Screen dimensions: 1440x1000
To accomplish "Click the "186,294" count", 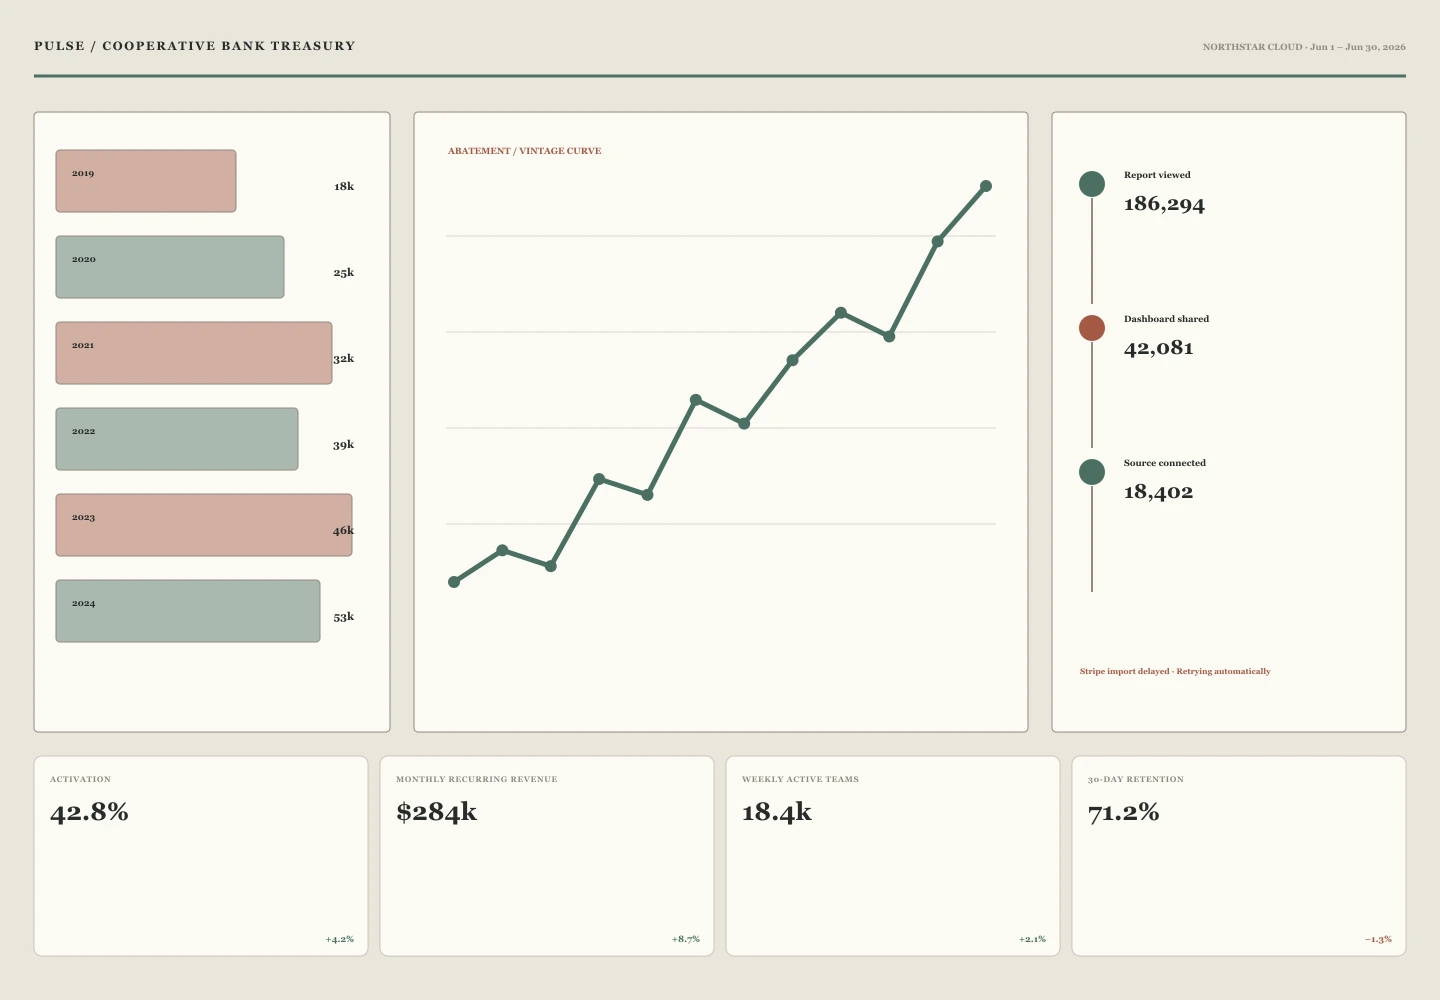I will [1164, 204].
